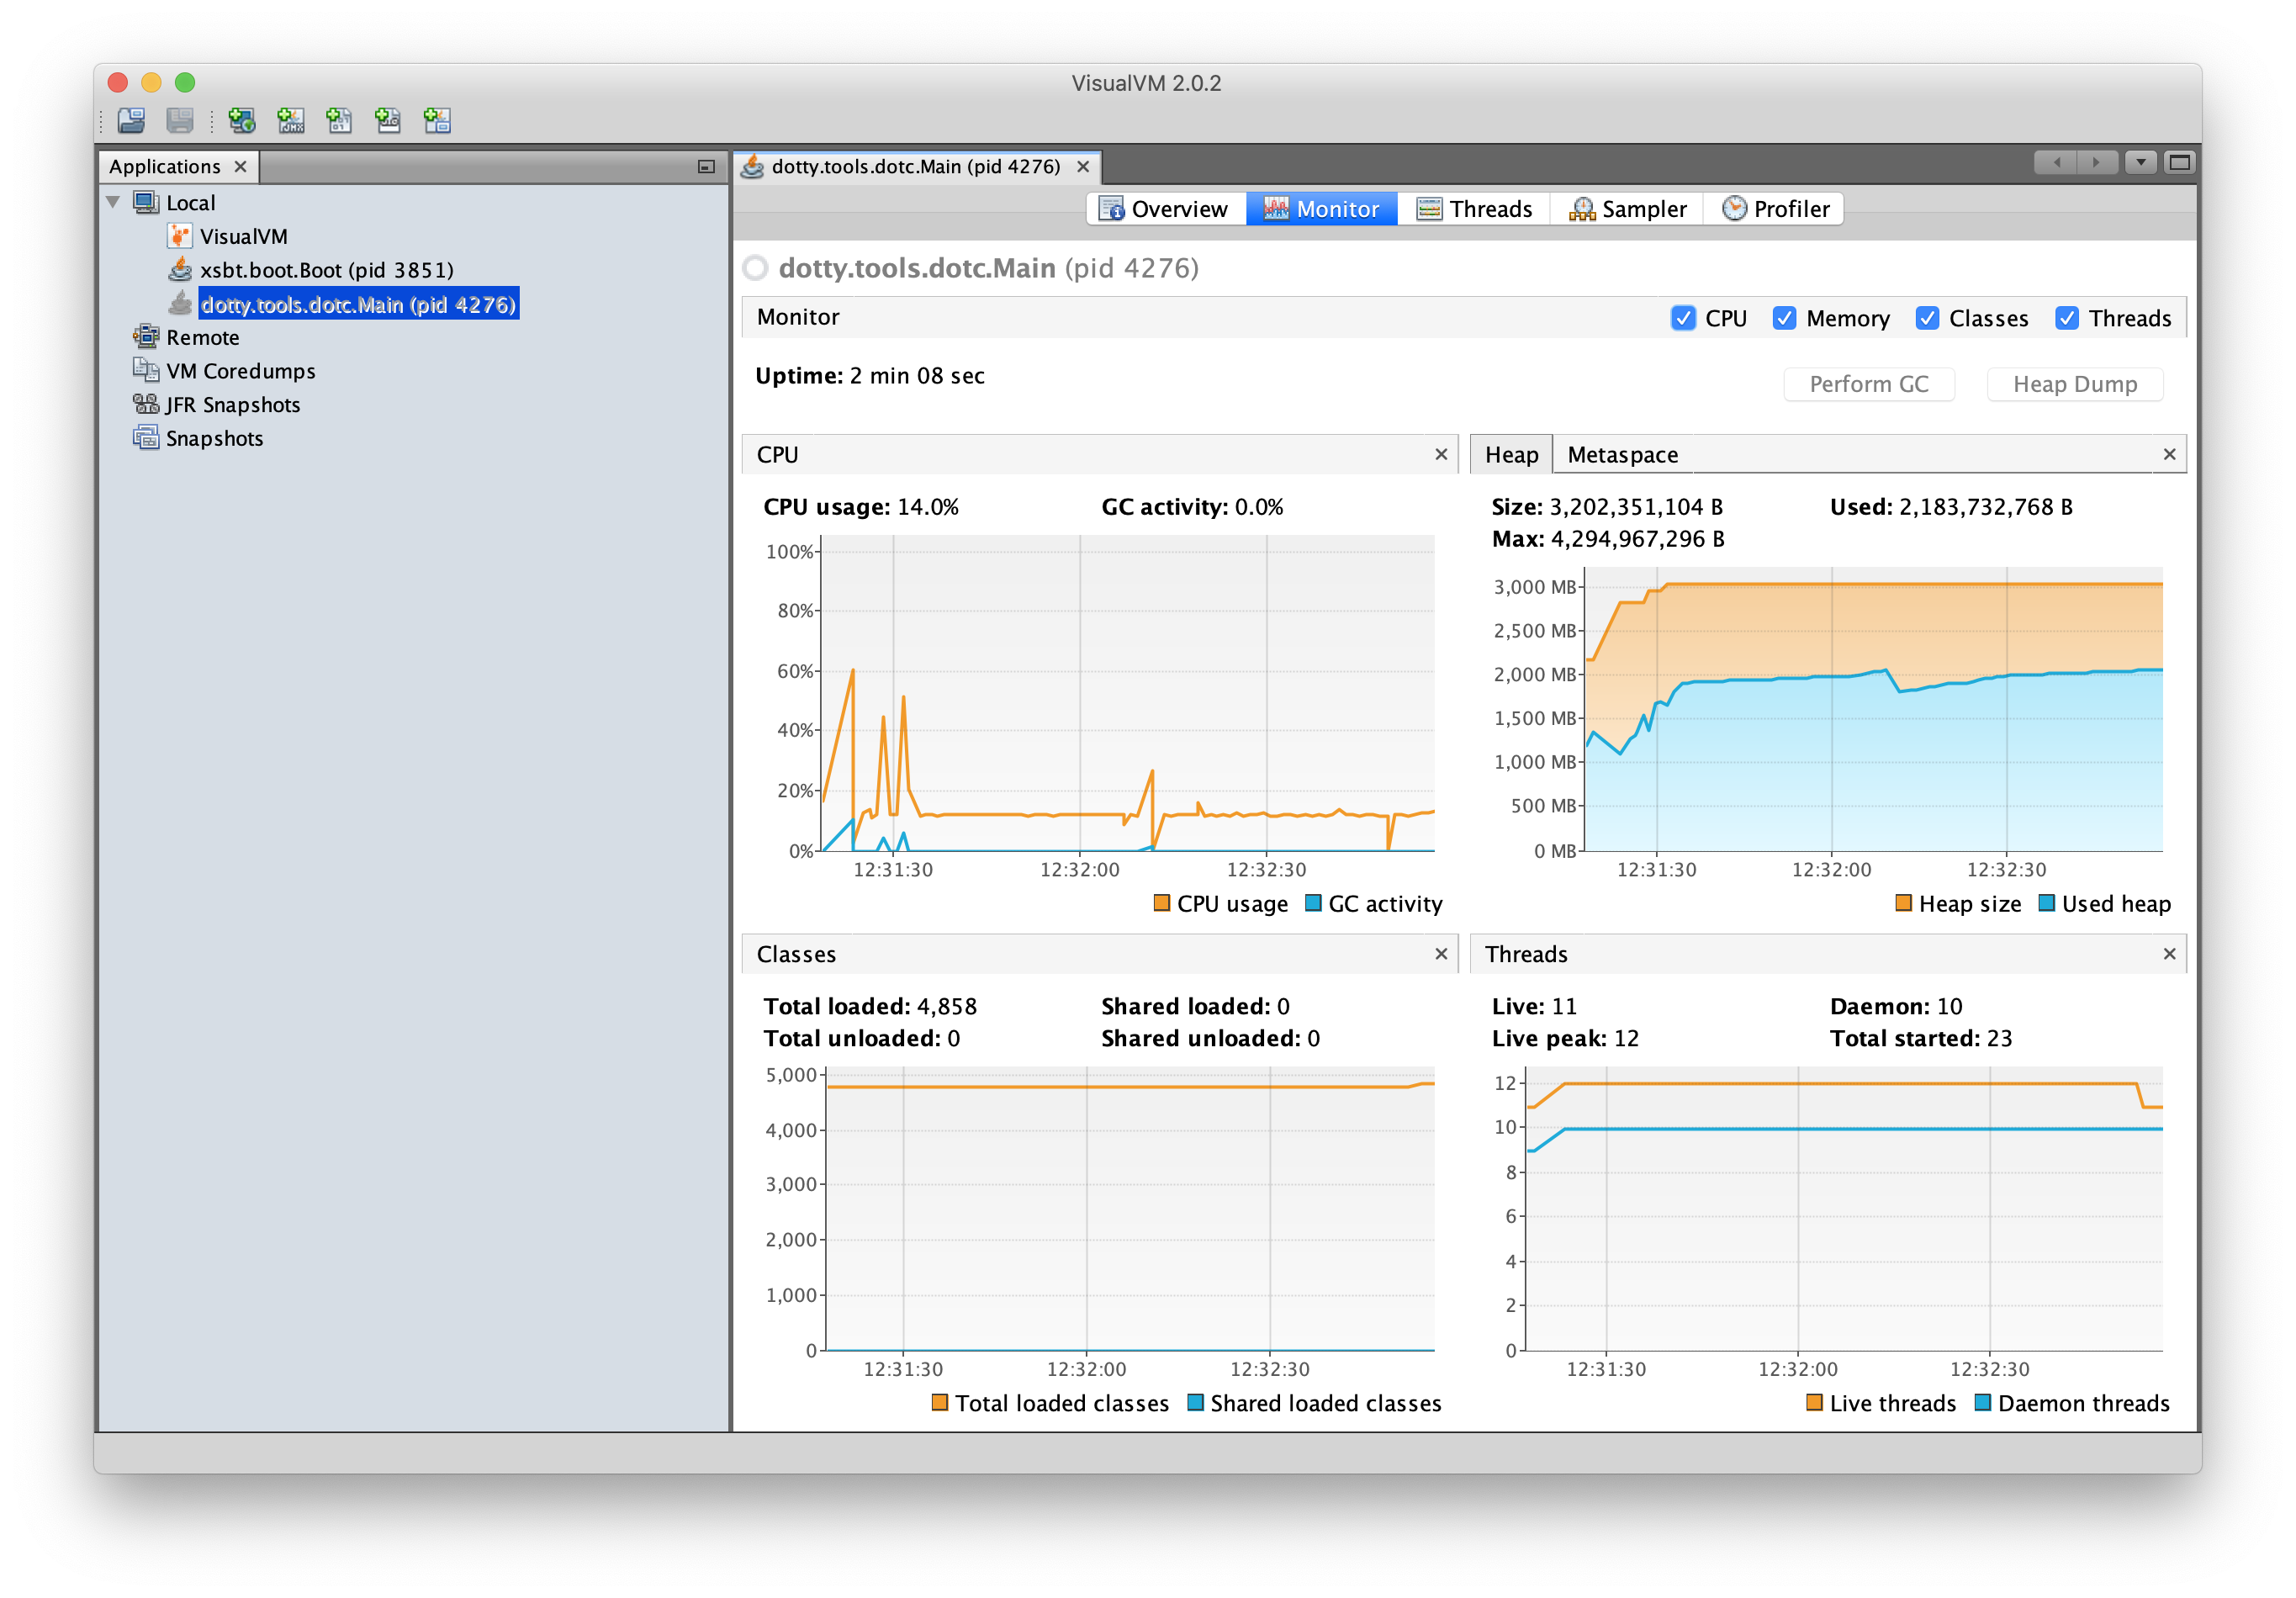Click the Heap Dump button
Screen dimensions: 2296x1598
pyautogui.click(x=2075, y=384)
